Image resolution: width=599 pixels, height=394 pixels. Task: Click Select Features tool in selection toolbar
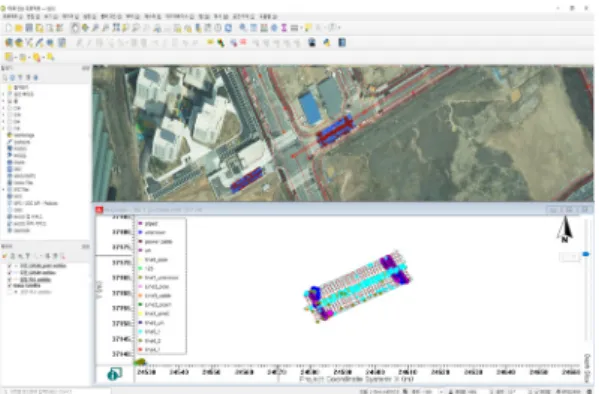point(8,57)
